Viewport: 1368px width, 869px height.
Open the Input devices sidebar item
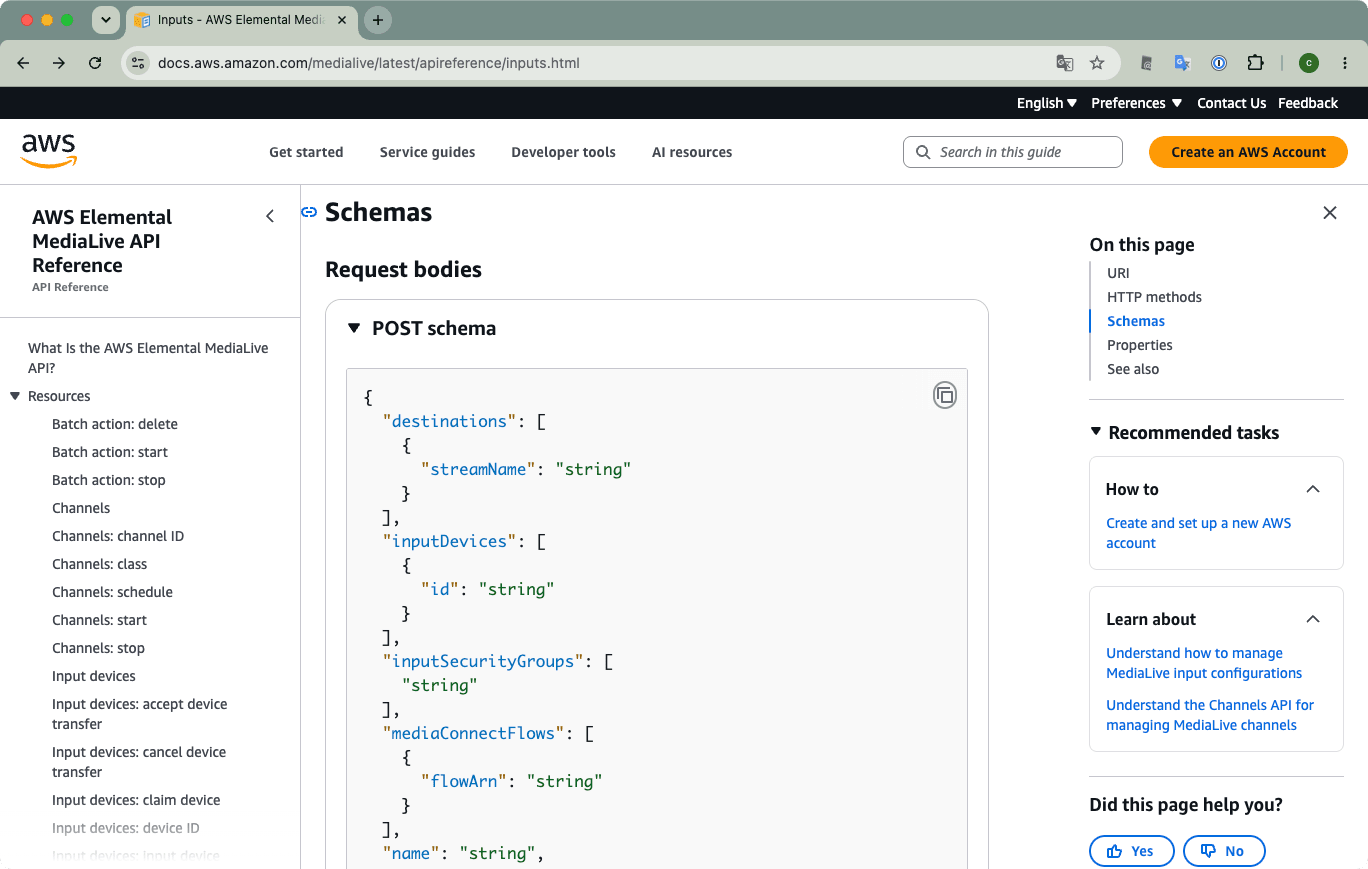click(x=94, y=676)
